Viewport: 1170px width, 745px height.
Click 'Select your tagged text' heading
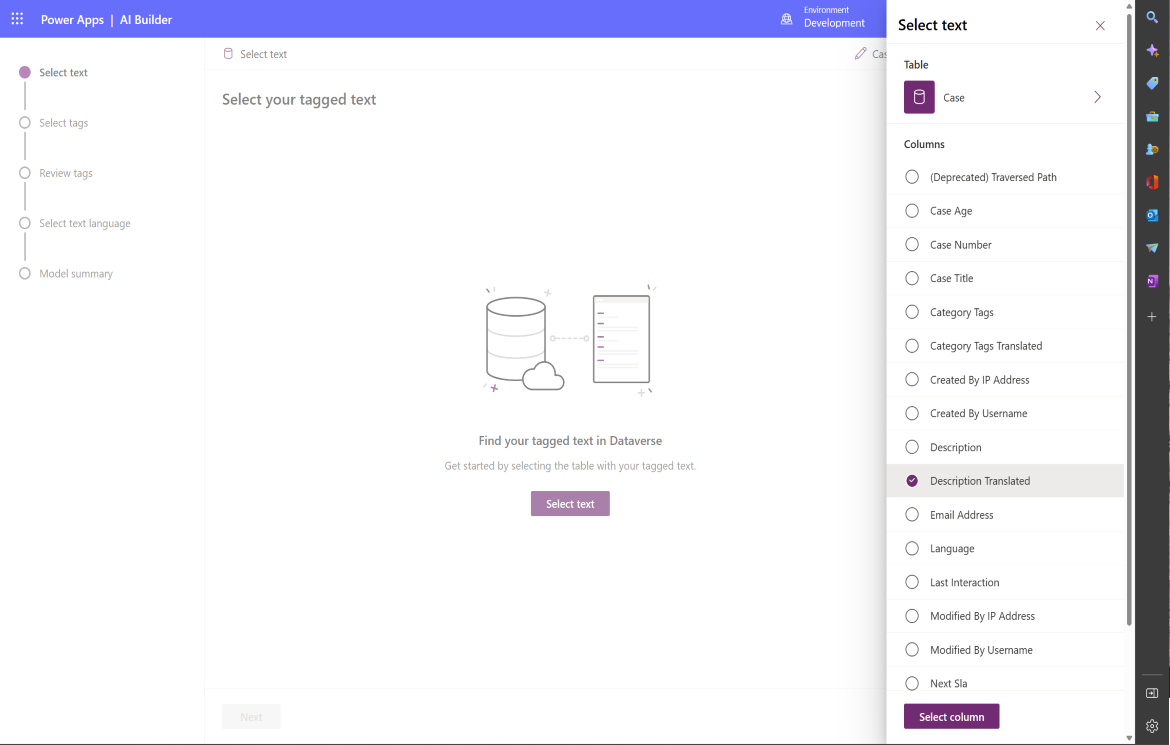tap(298, 99)
